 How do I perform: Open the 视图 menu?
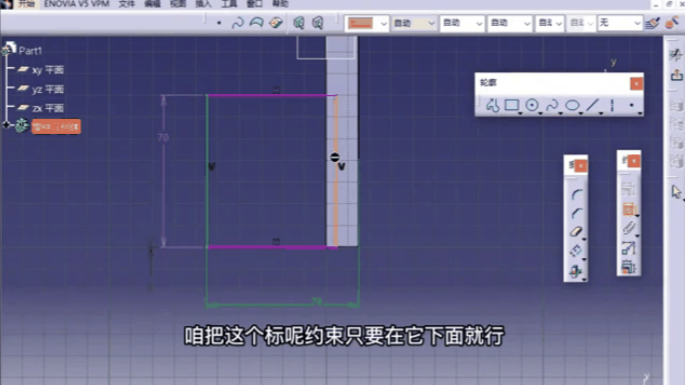pos(178,4)
